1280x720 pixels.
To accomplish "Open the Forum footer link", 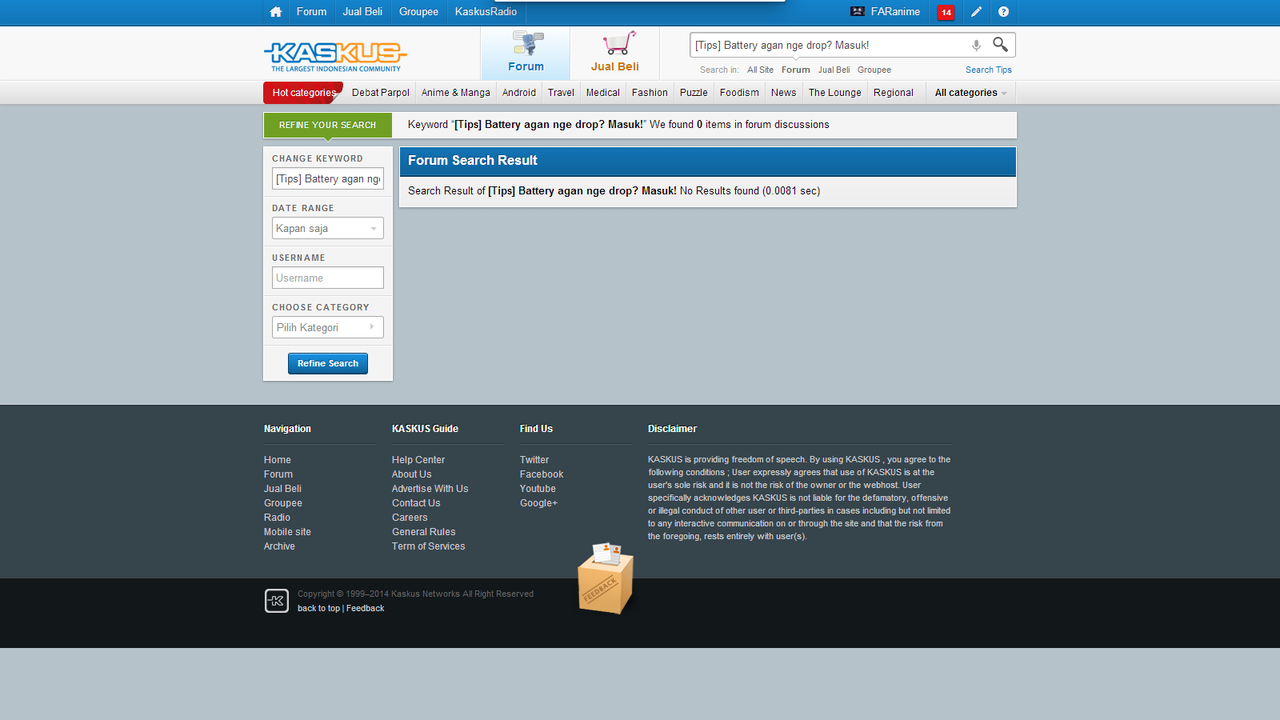I will 279,475.
